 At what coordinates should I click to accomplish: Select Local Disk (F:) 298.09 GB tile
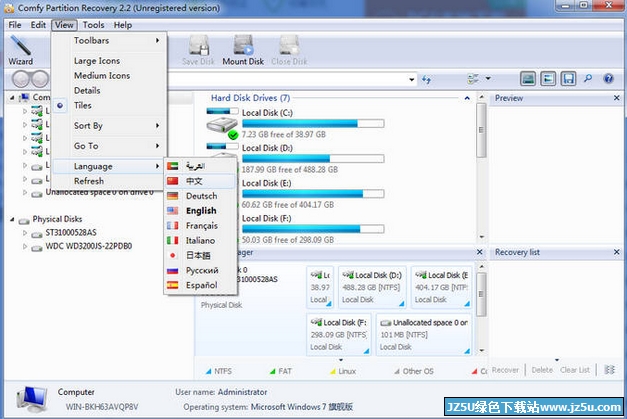coord(339,334)
